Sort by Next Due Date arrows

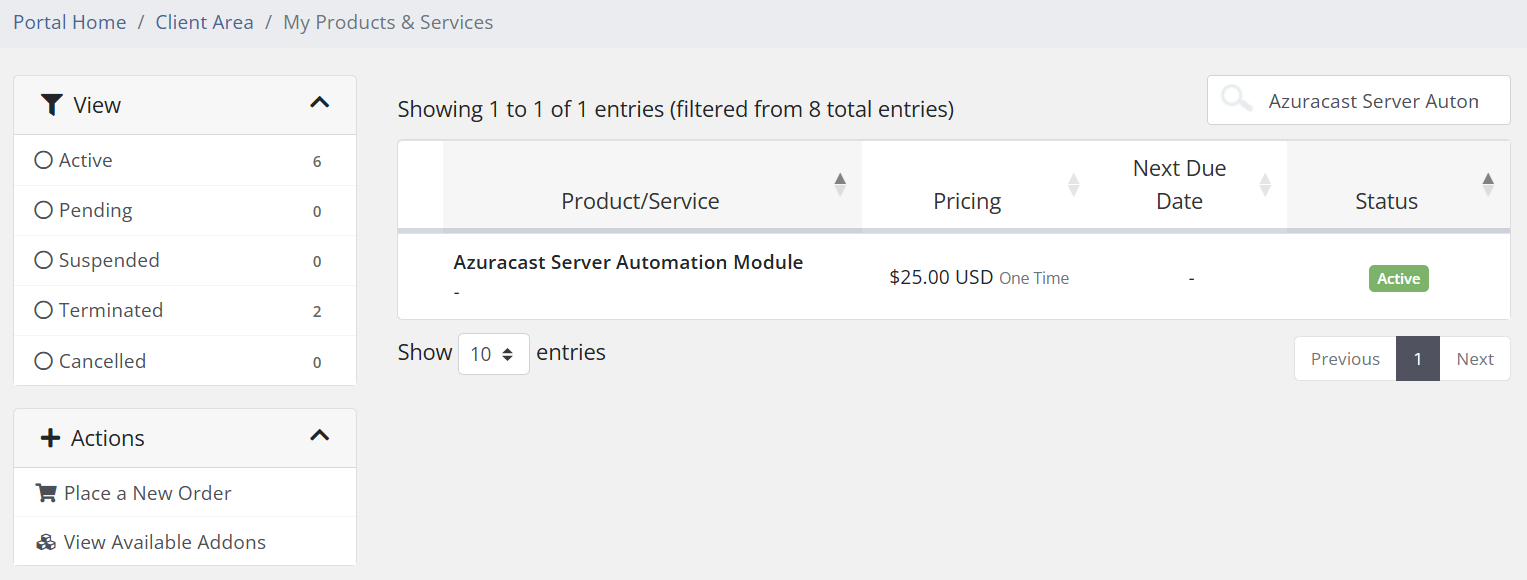[x=1264, y=184]
